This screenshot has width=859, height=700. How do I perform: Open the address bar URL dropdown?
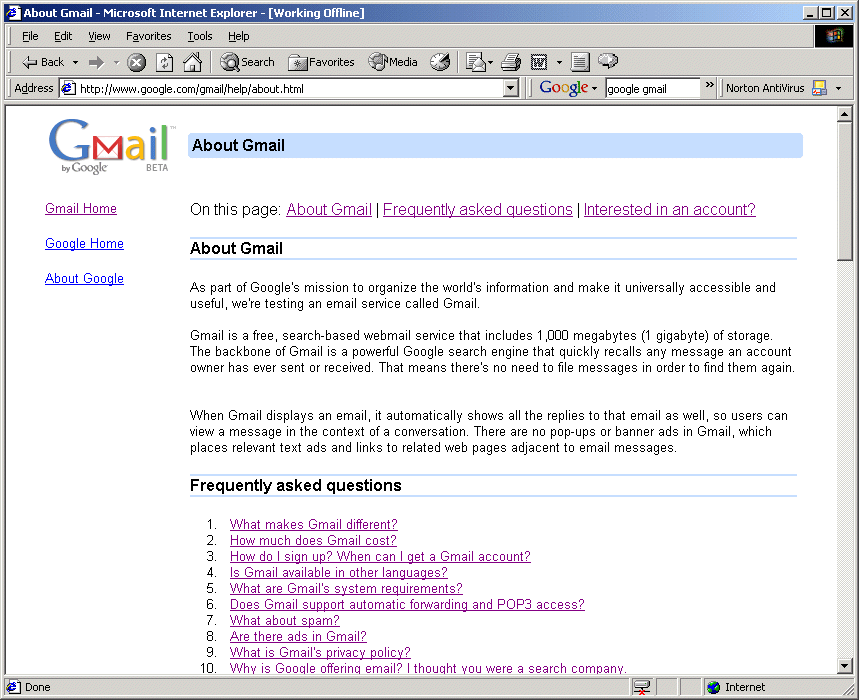[x=511, y=88]
